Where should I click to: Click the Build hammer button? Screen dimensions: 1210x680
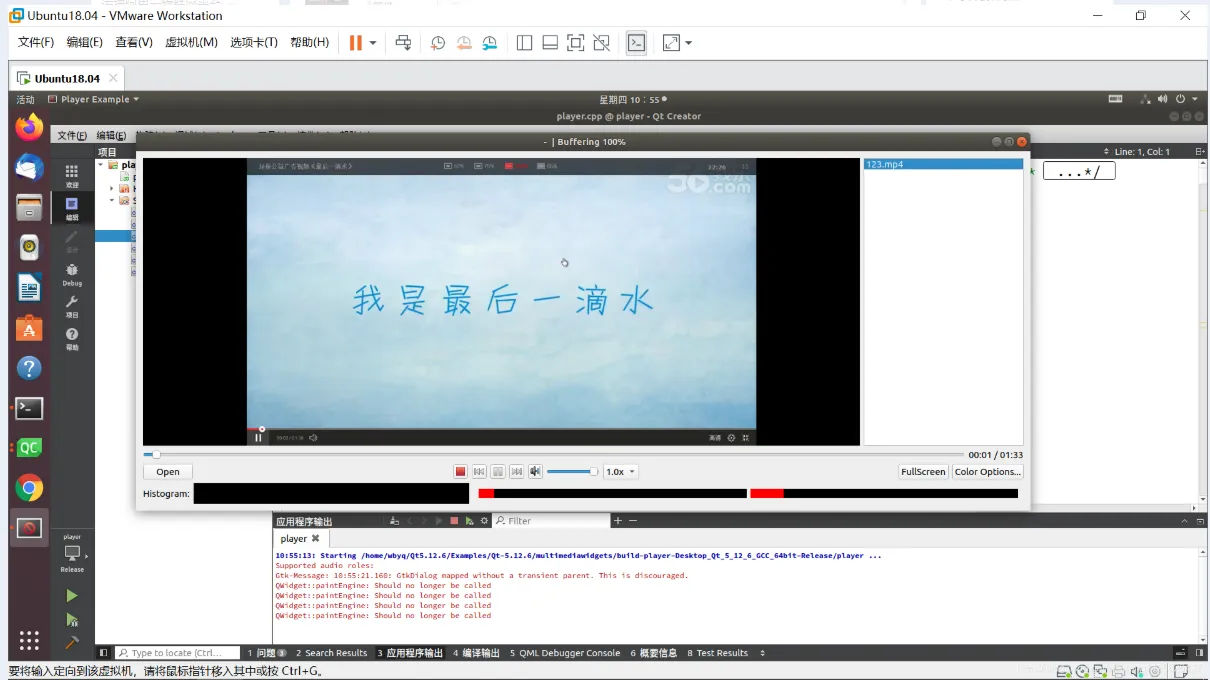coord(72,642)
